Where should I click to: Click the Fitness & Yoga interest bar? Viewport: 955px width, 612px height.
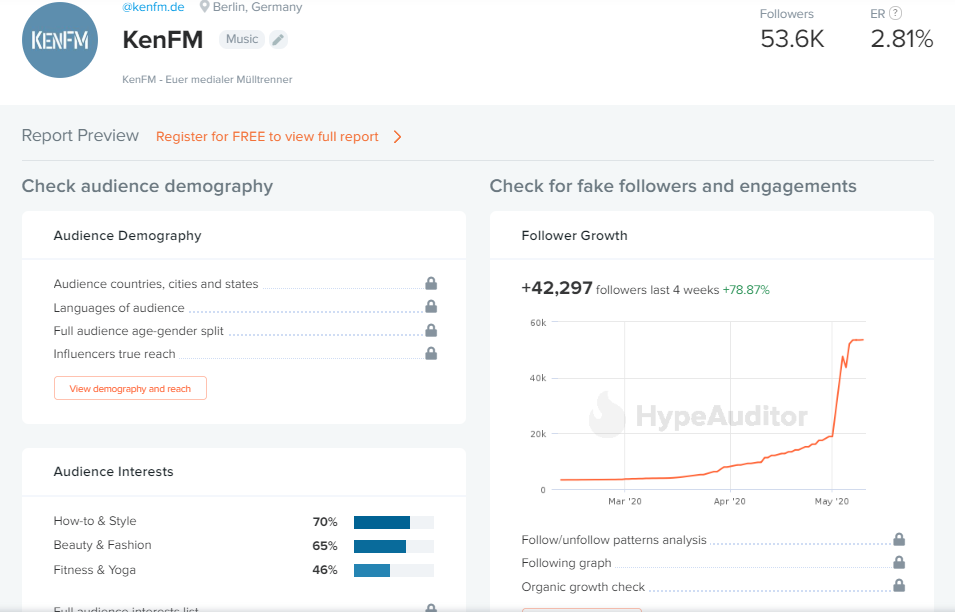[x=393, y=571]
